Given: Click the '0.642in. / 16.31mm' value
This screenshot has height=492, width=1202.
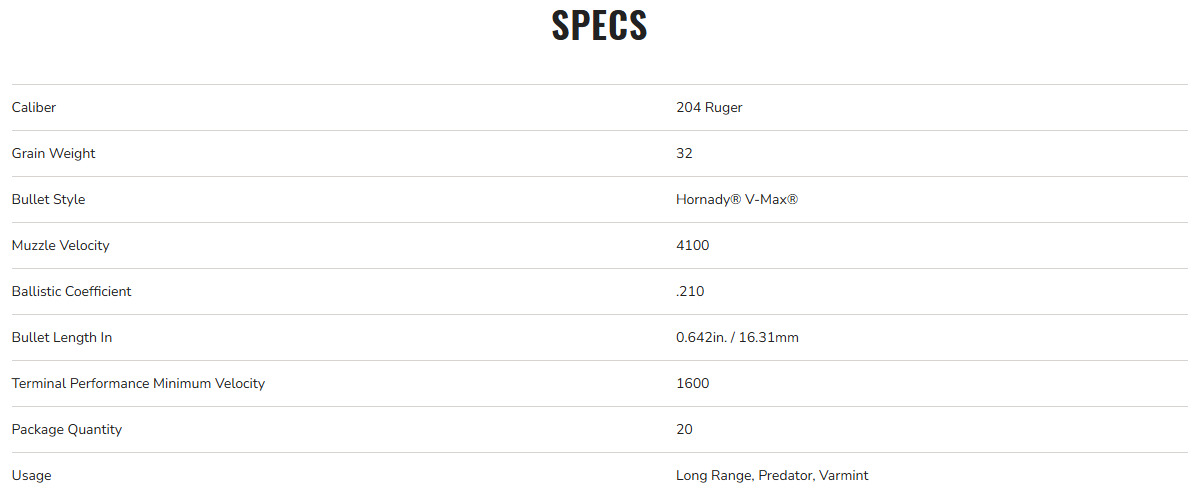Looking at the screenshot, I should tap(737, 337).
